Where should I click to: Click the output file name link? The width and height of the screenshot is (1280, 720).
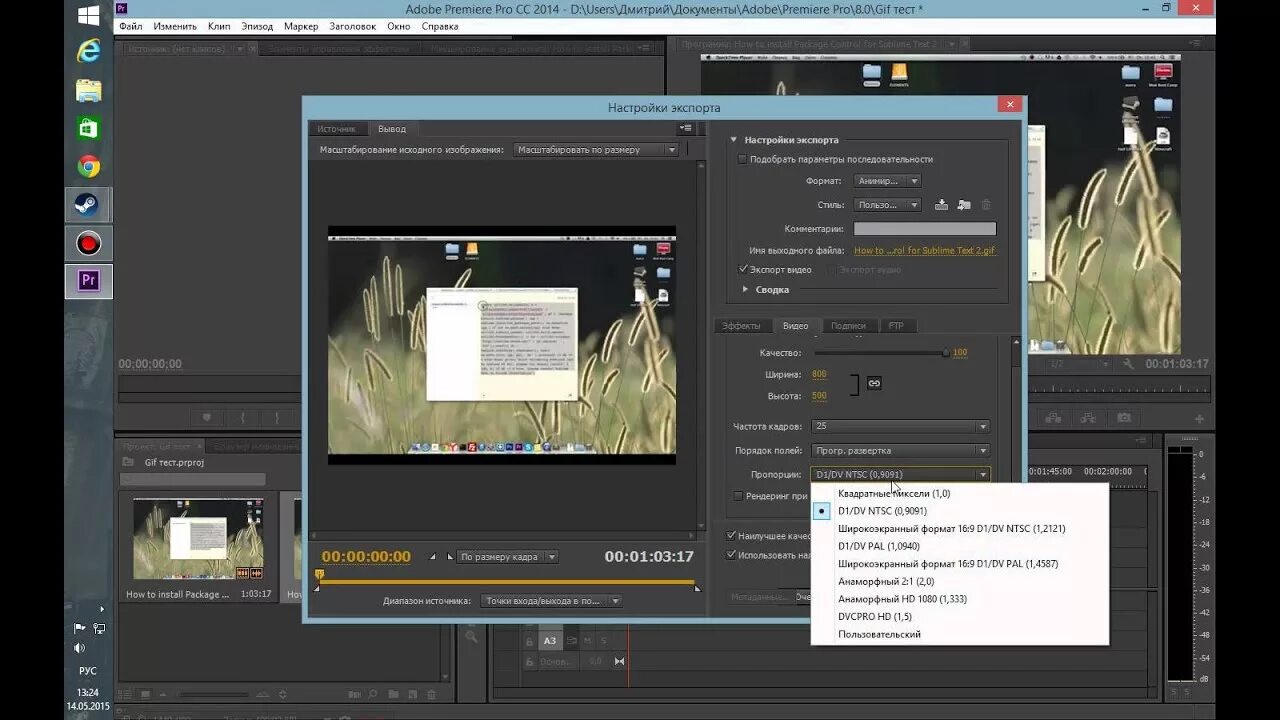(x=925, y=251)
